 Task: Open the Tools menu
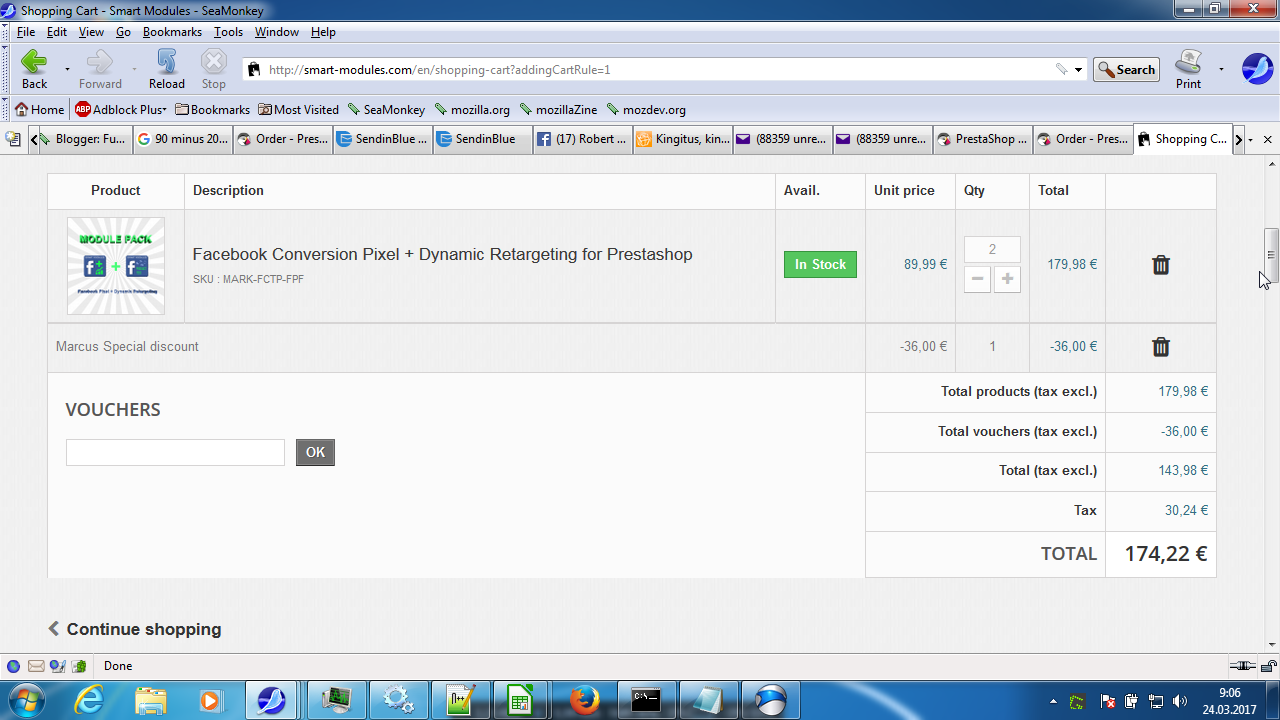(x=228, y=32)
